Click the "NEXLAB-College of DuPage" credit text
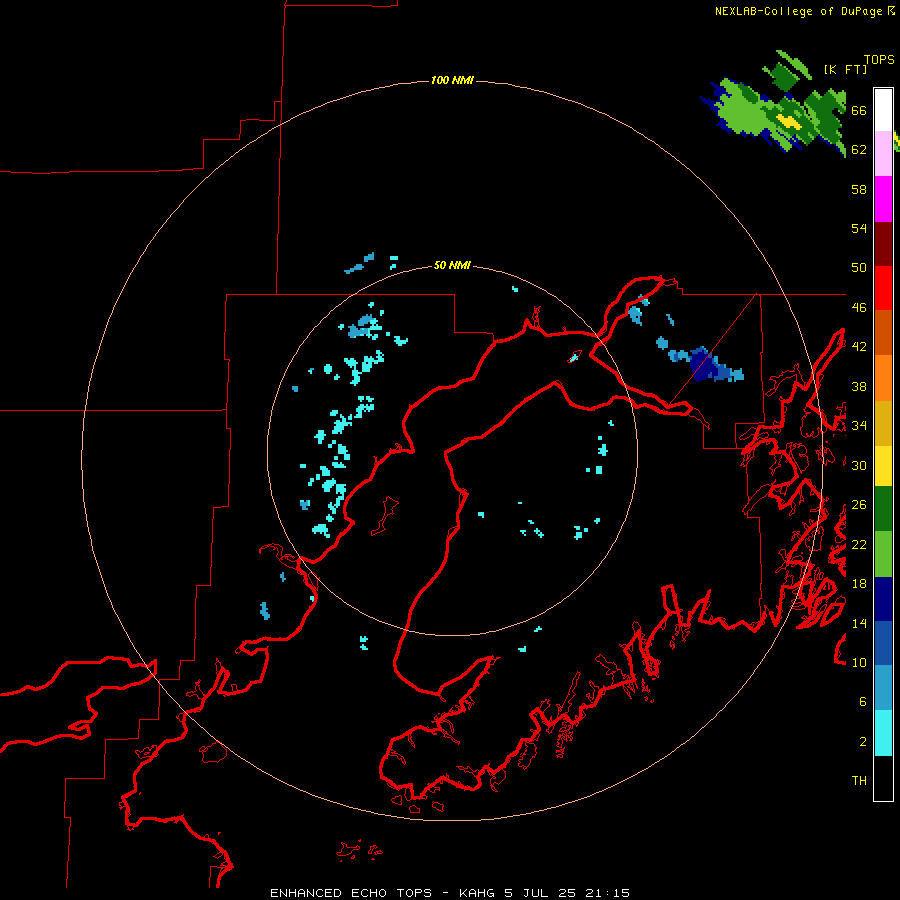The height and width of the screenshot is (900, 900). (x=798, y=11)
